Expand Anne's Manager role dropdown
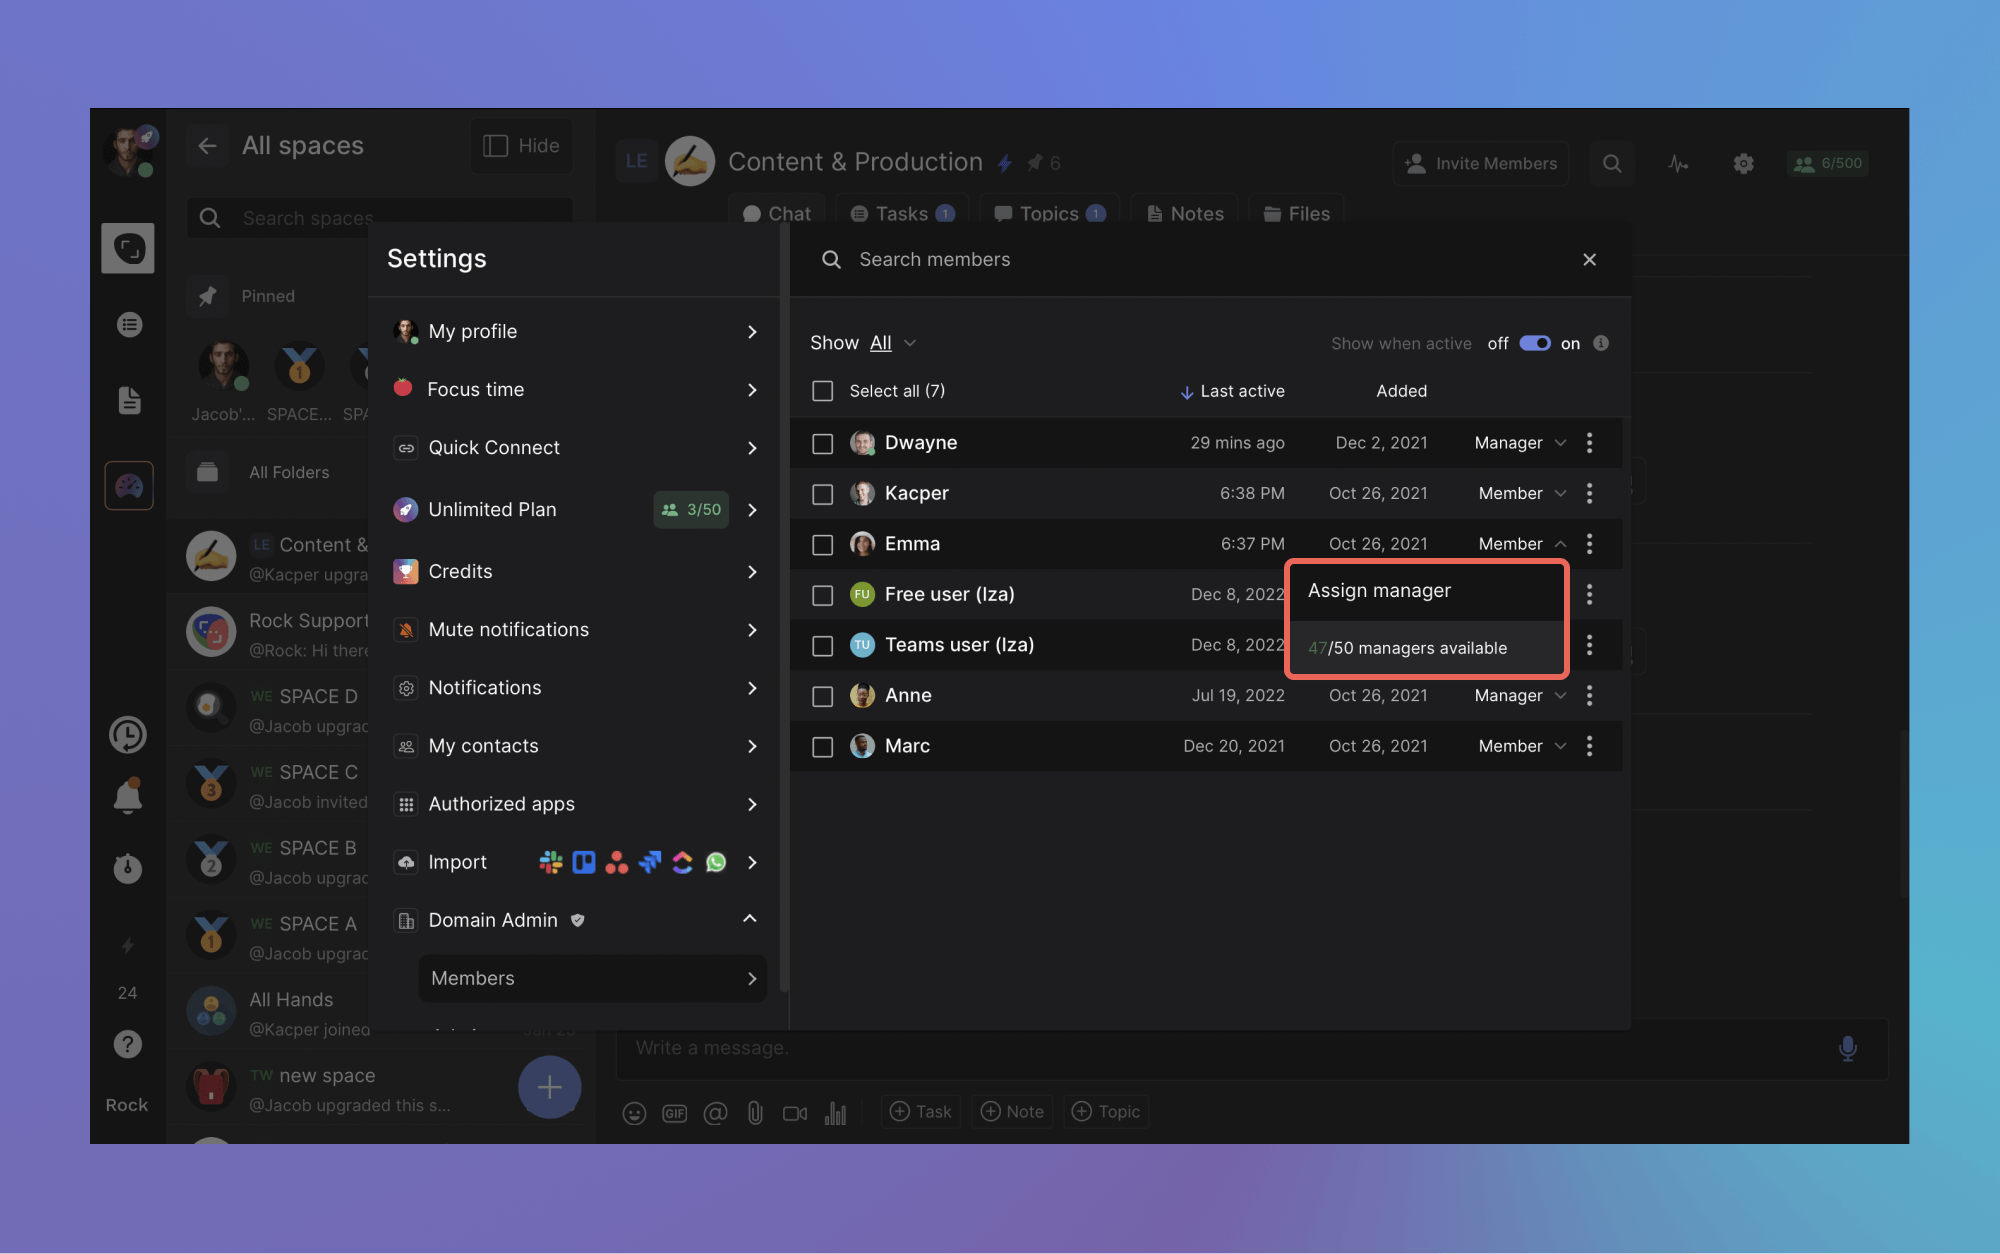 (x=1519, y=696)
